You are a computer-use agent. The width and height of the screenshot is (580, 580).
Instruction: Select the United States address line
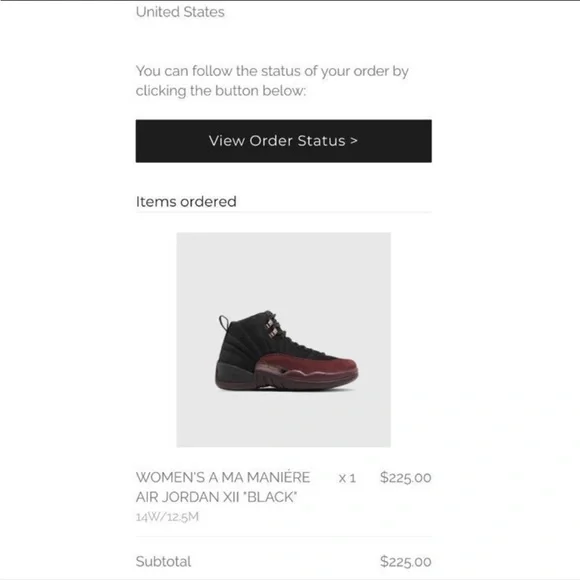tap(180, 12)
